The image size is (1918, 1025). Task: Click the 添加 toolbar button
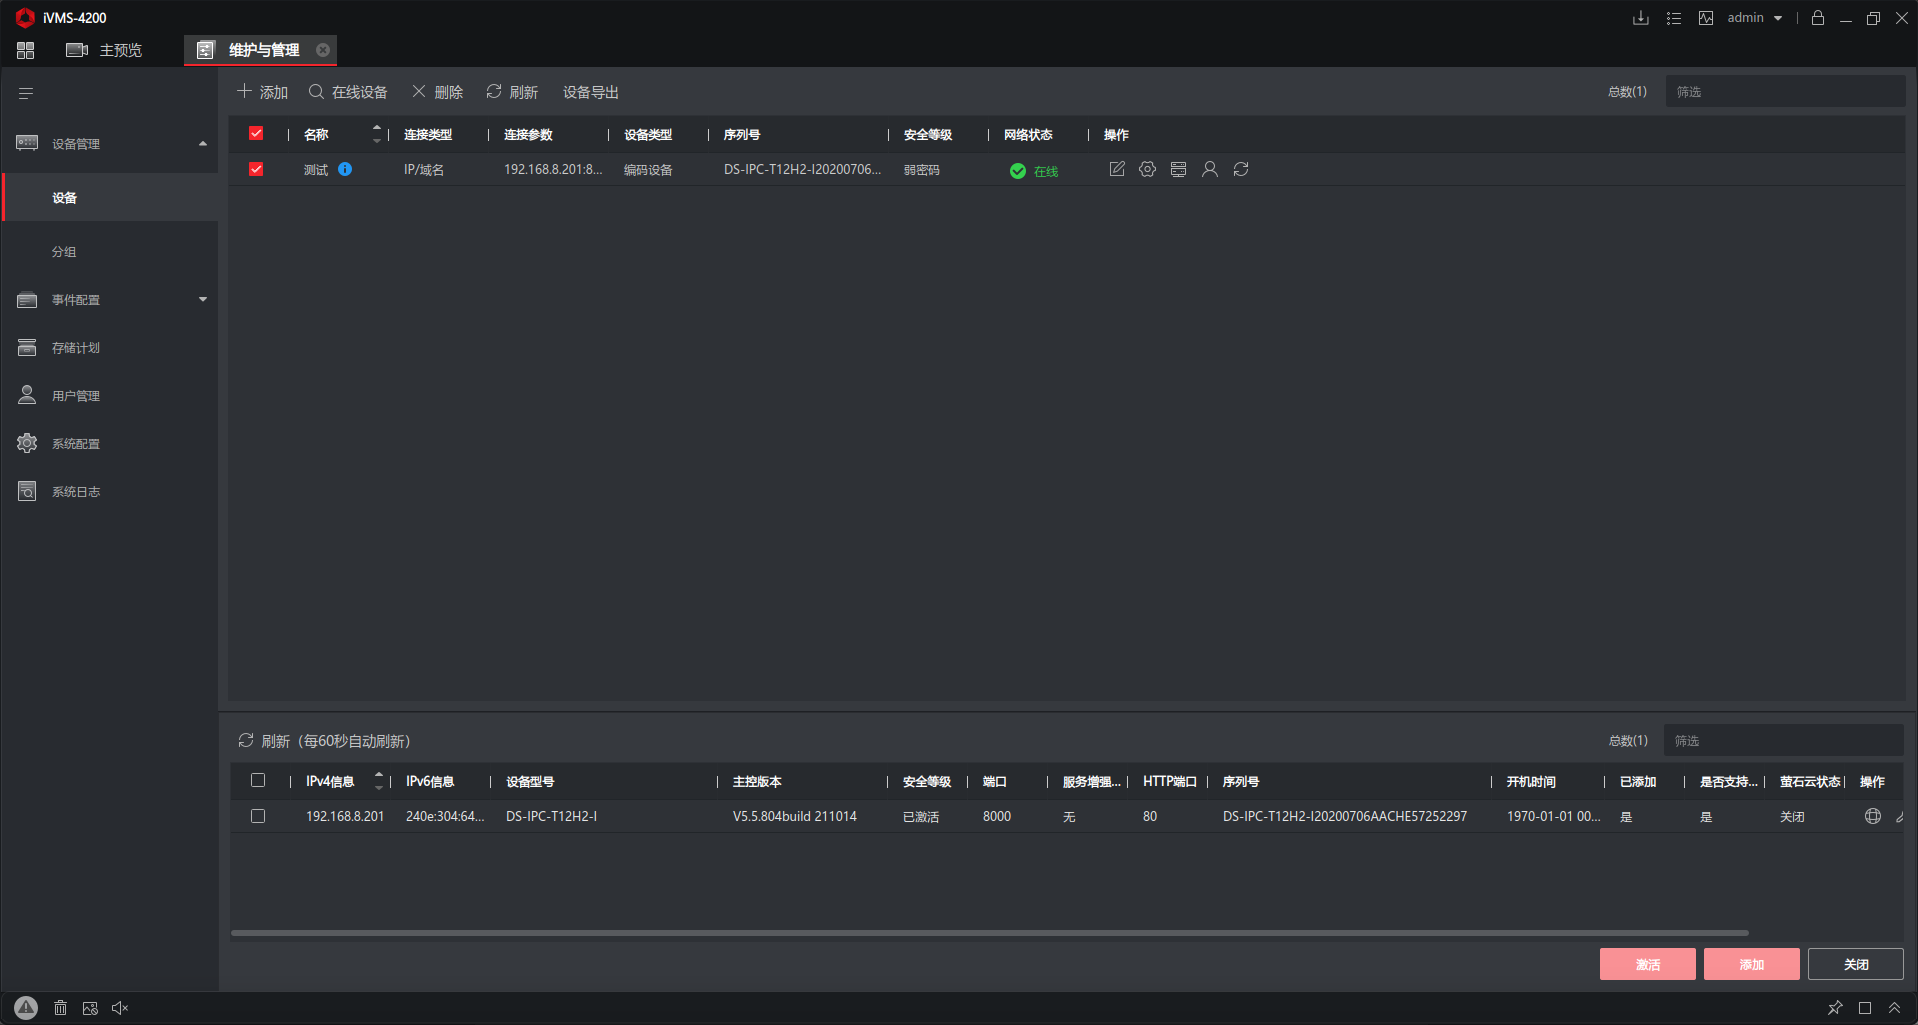262,92
